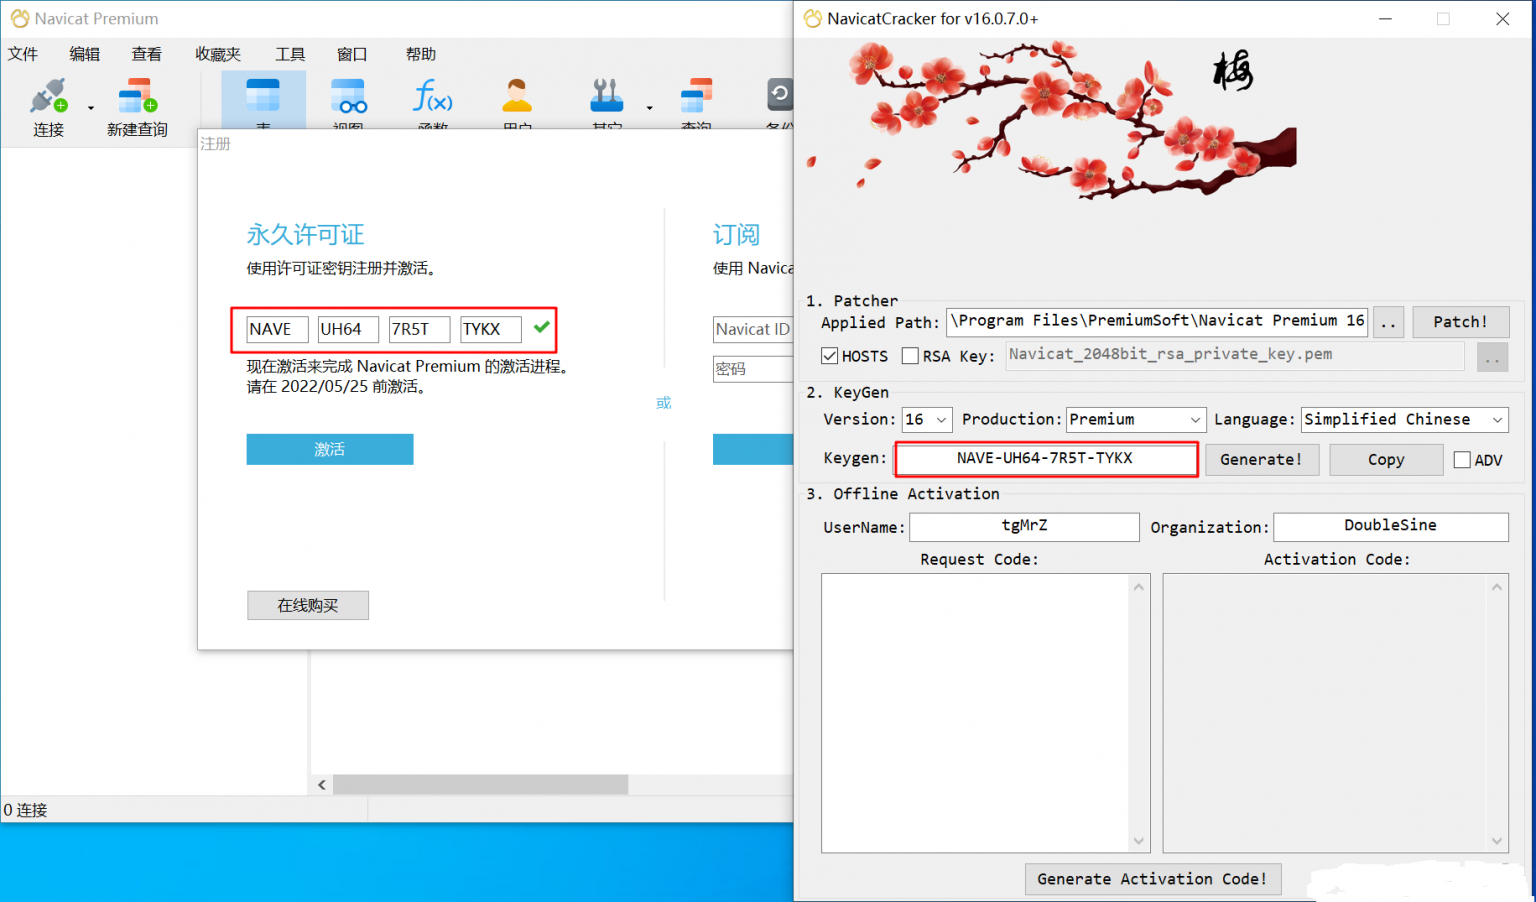
Task: Open the 连接 connection tool in Navicat
Action: 48,107
